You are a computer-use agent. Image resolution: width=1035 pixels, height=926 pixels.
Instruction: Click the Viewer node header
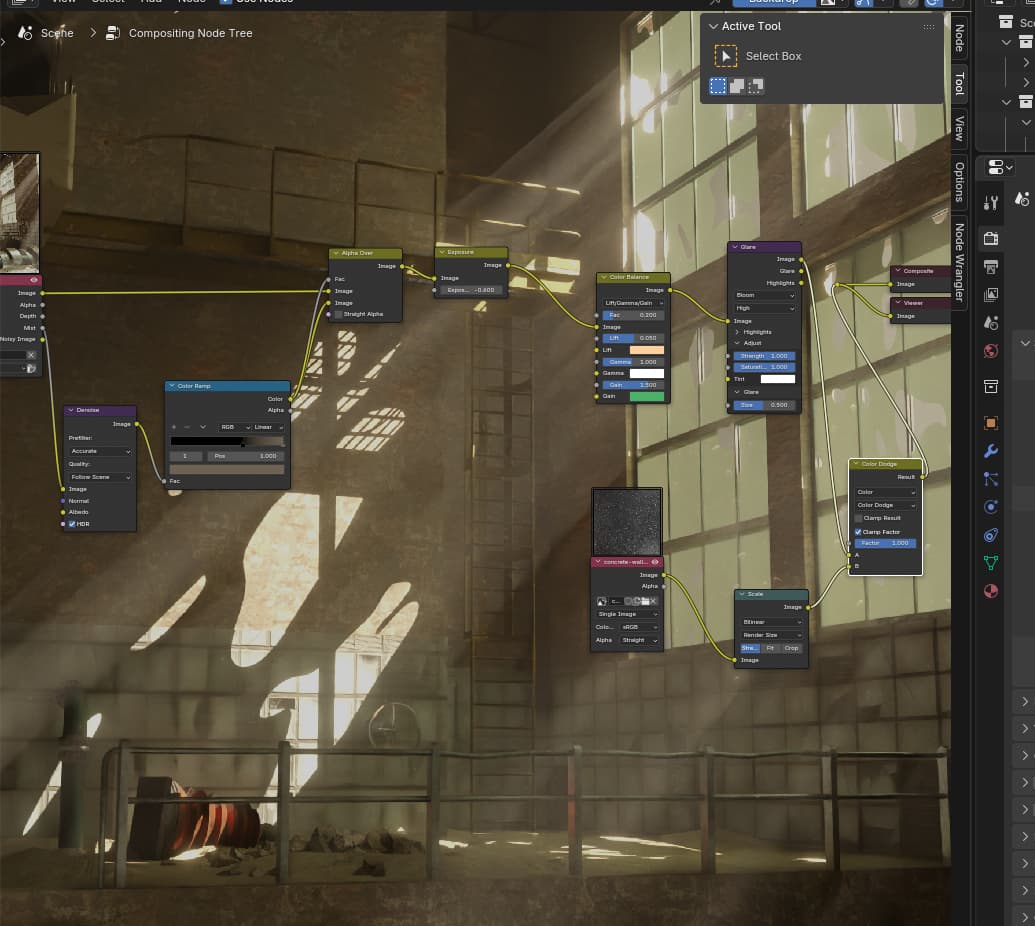921,303
